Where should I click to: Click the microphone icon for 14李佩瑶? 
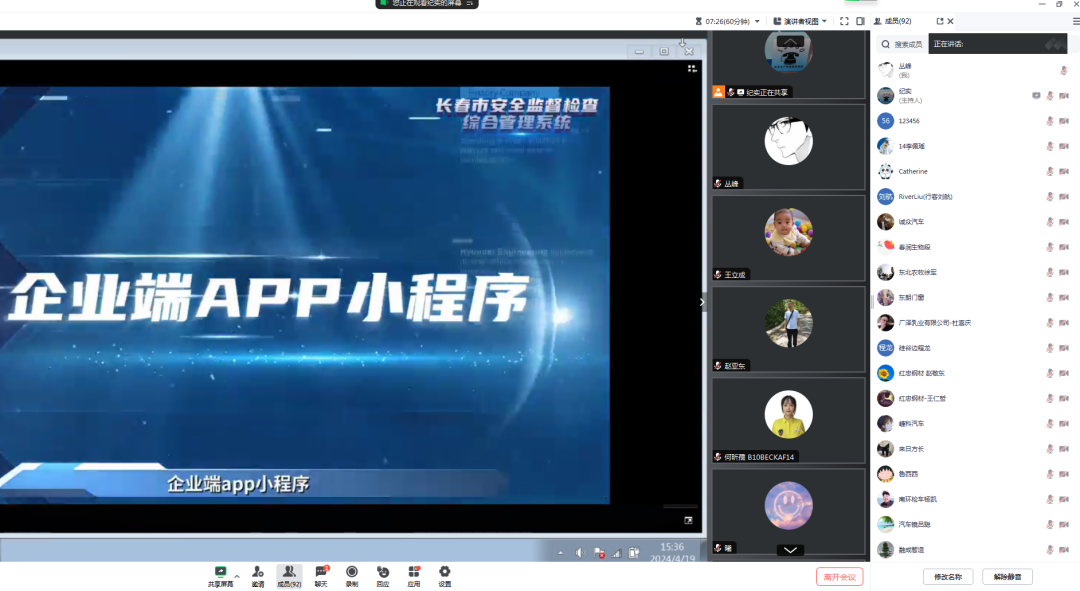tap(1050, 146)
